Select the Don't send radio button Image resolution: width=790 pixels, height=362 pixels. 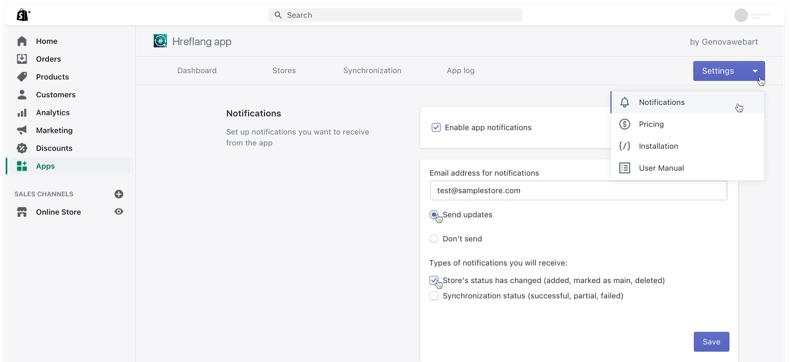pos(434,239)
